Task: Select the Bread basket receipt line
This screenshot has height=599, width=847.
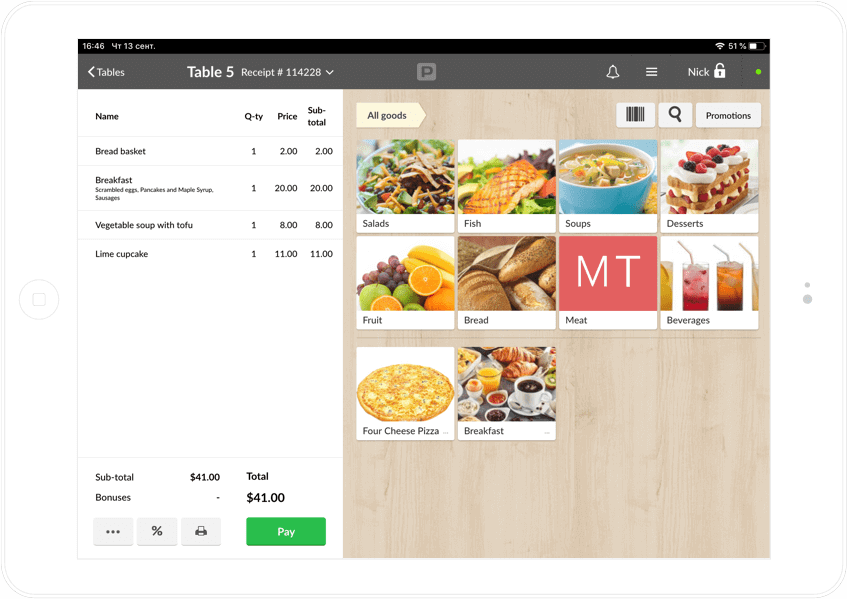Action: [x=200, y=151]
